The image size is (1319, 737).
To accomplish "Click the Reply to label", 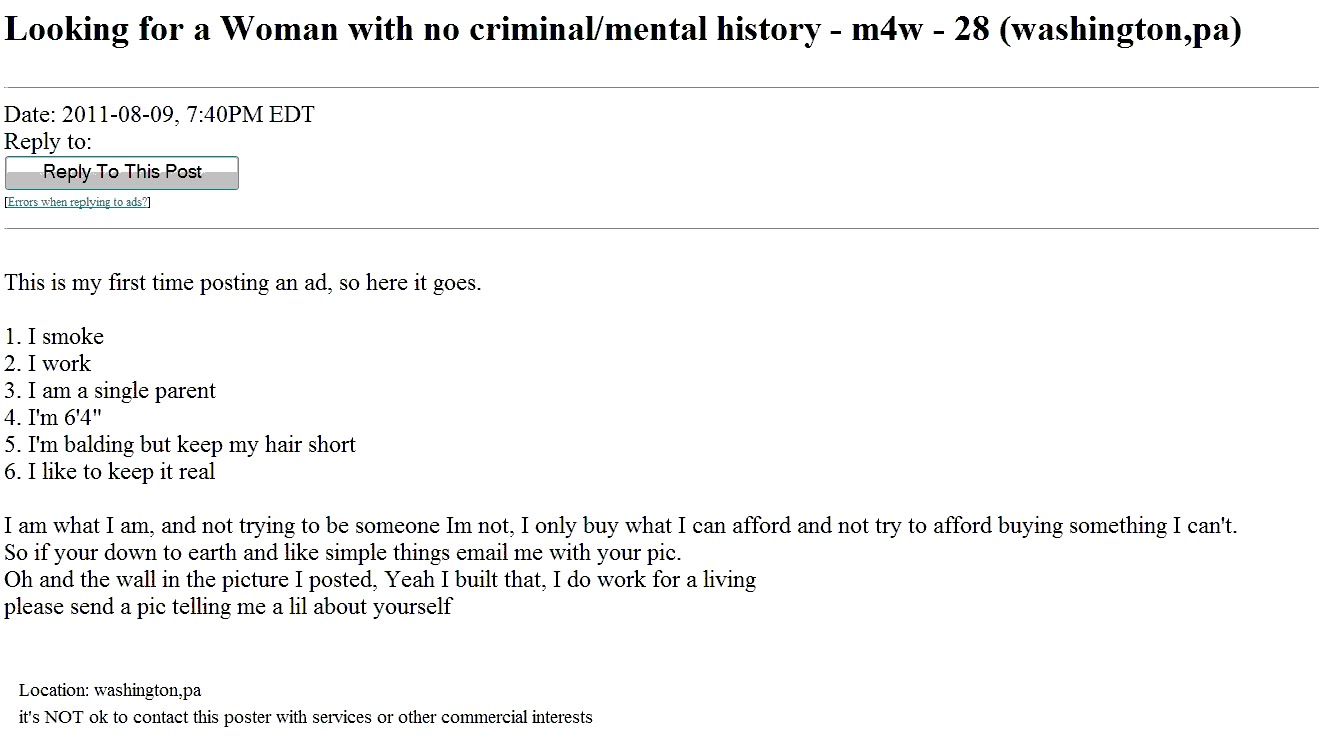I will click(48, 142).
